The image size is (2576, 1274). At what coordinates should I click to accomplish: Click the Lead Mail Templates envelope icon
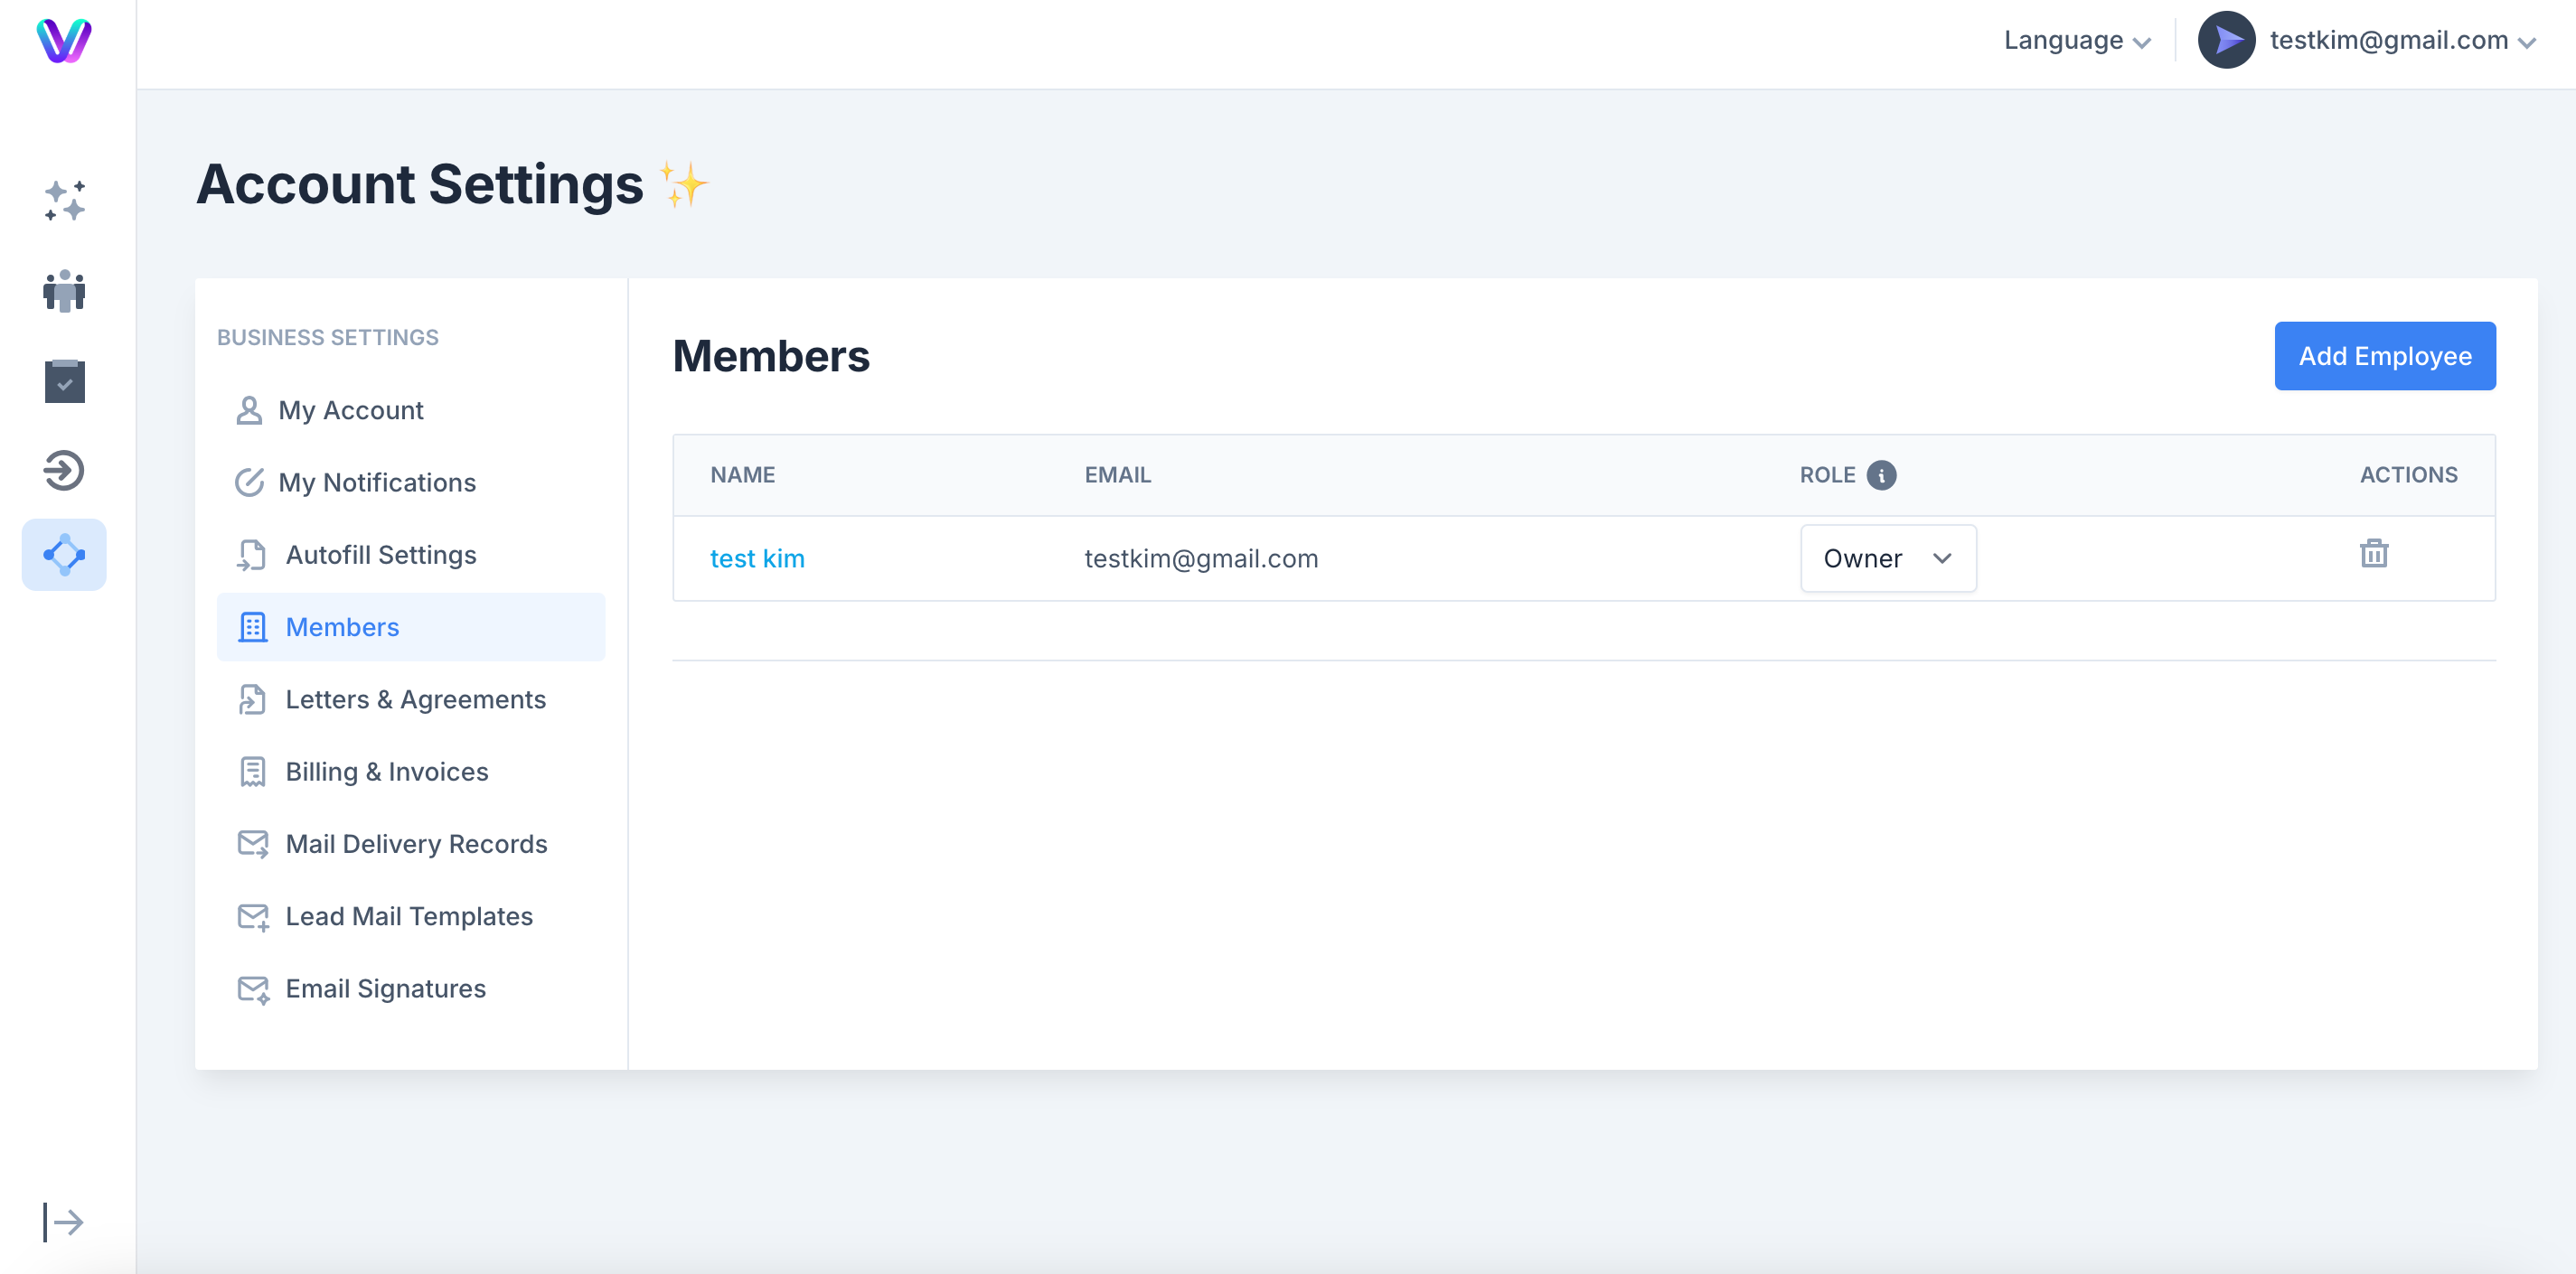click(x=253, y=916)
